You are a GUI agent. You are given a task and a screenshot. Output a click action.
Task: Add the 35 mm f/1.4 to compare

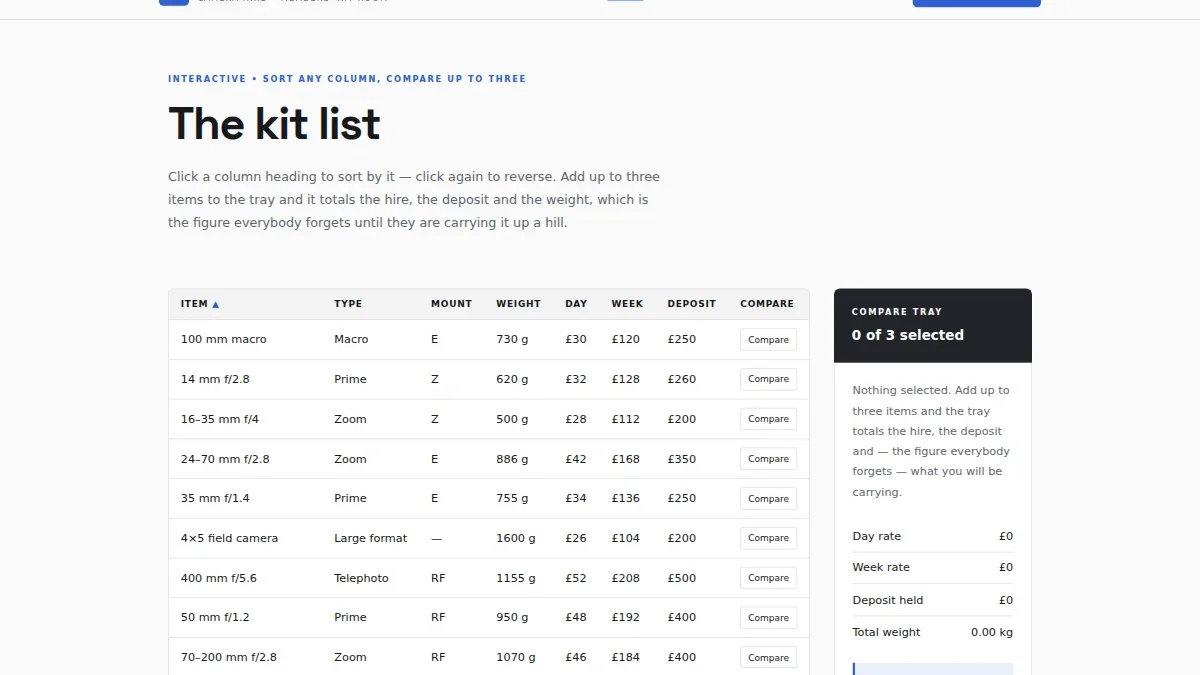(768, 499)
